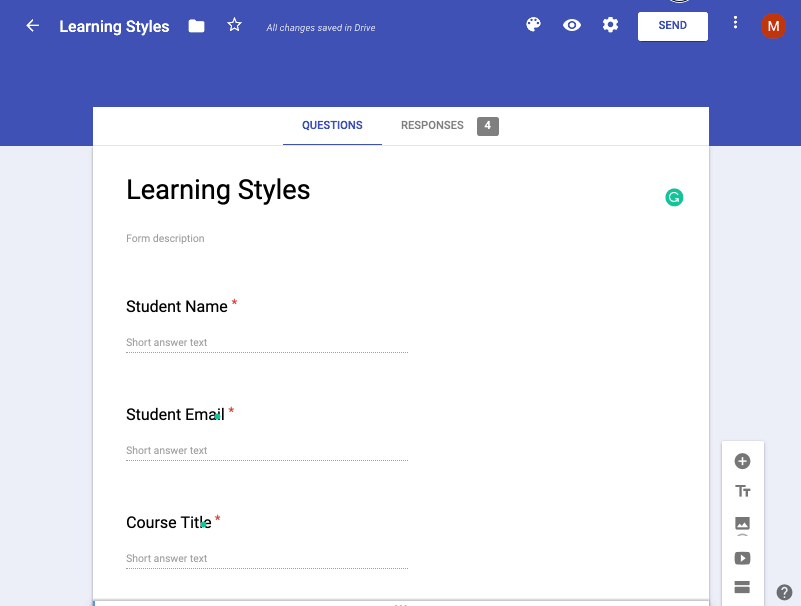Switch to the Questions tab
This screenshot has width=801, height=606.
[x=332, y=126]
